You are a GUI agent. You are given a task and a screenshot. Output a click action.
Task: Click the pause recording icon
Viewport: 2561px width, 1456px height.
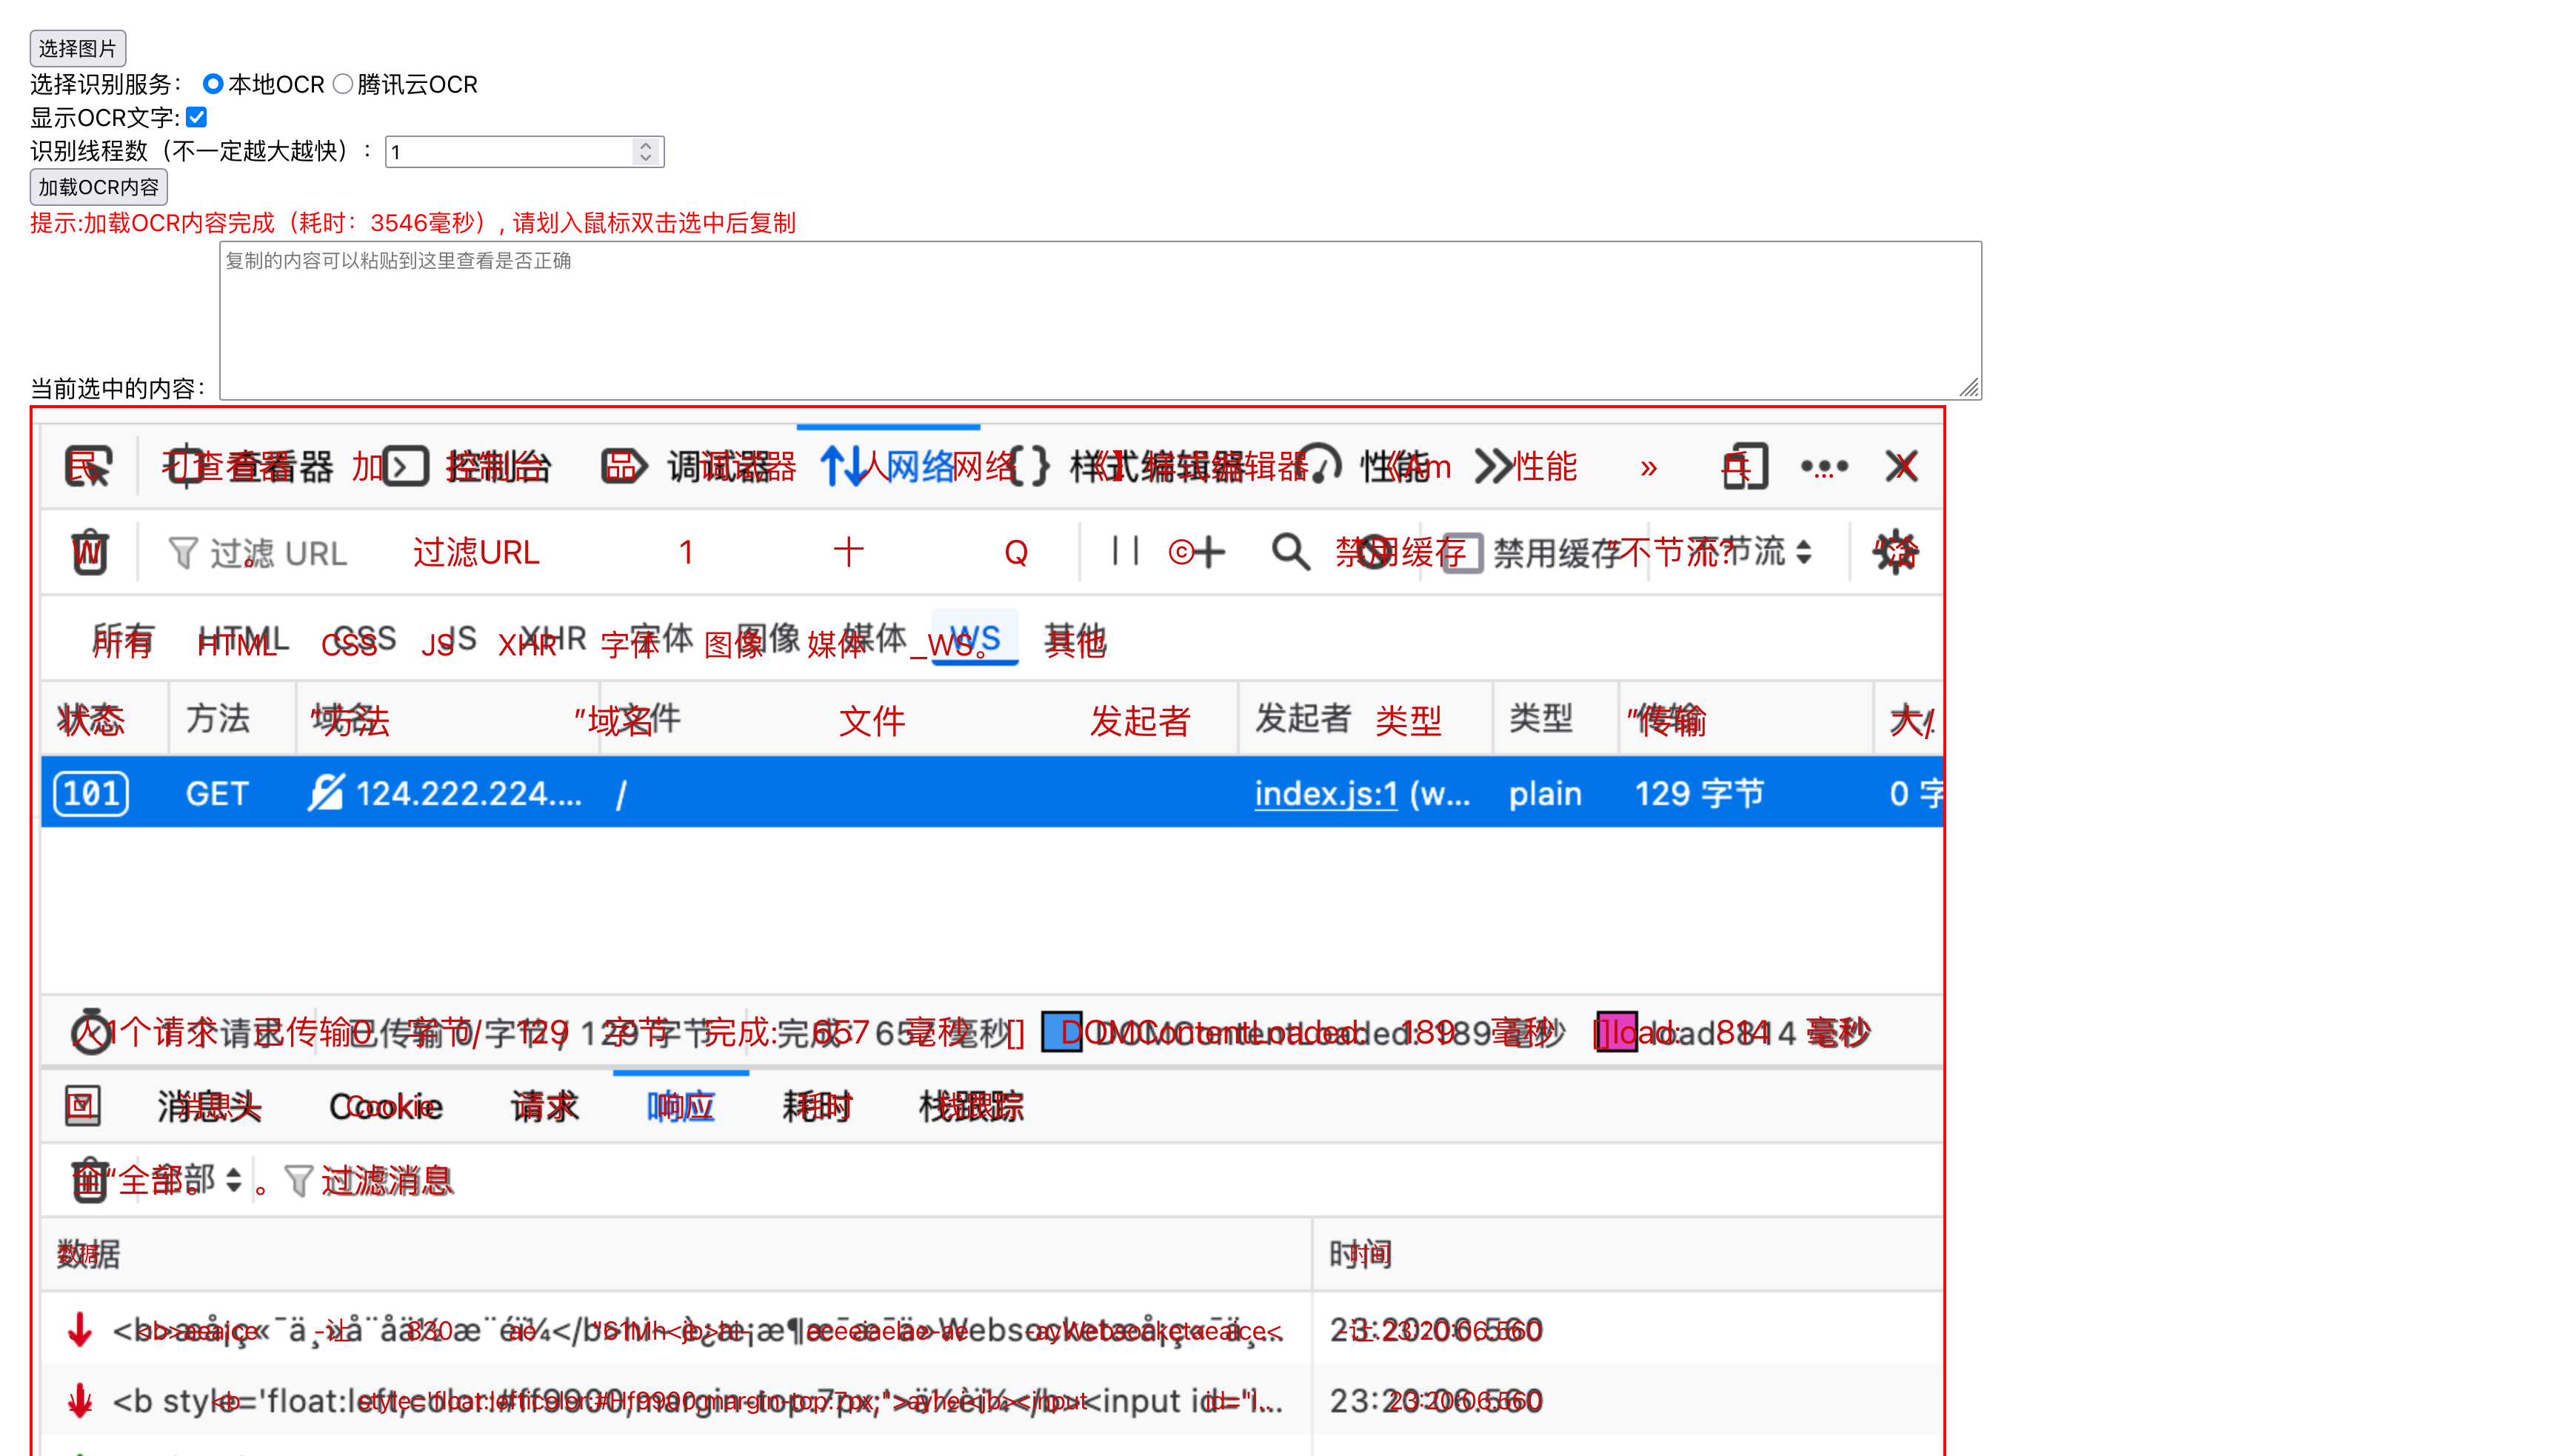pos(1125,551)
